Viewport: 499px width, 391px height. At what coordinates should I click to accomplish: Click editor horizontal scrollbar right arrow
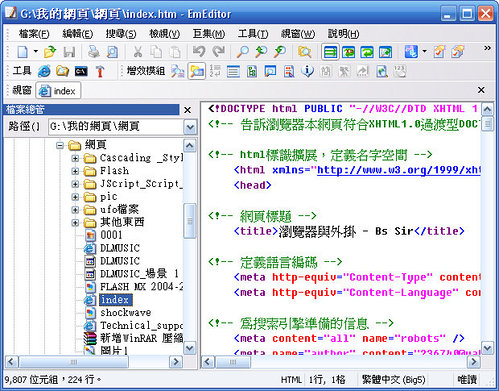pos(473,361)
